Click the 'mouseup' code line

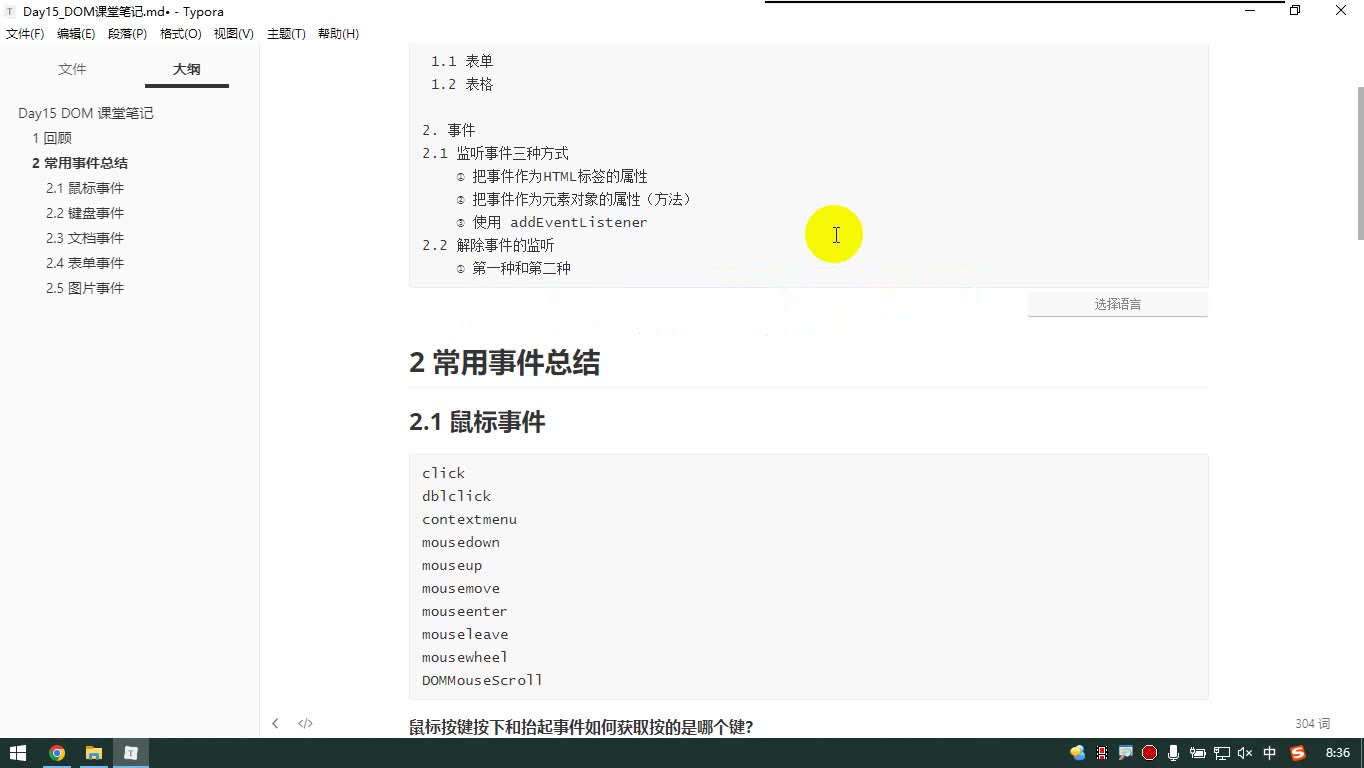tap(452, 565)
